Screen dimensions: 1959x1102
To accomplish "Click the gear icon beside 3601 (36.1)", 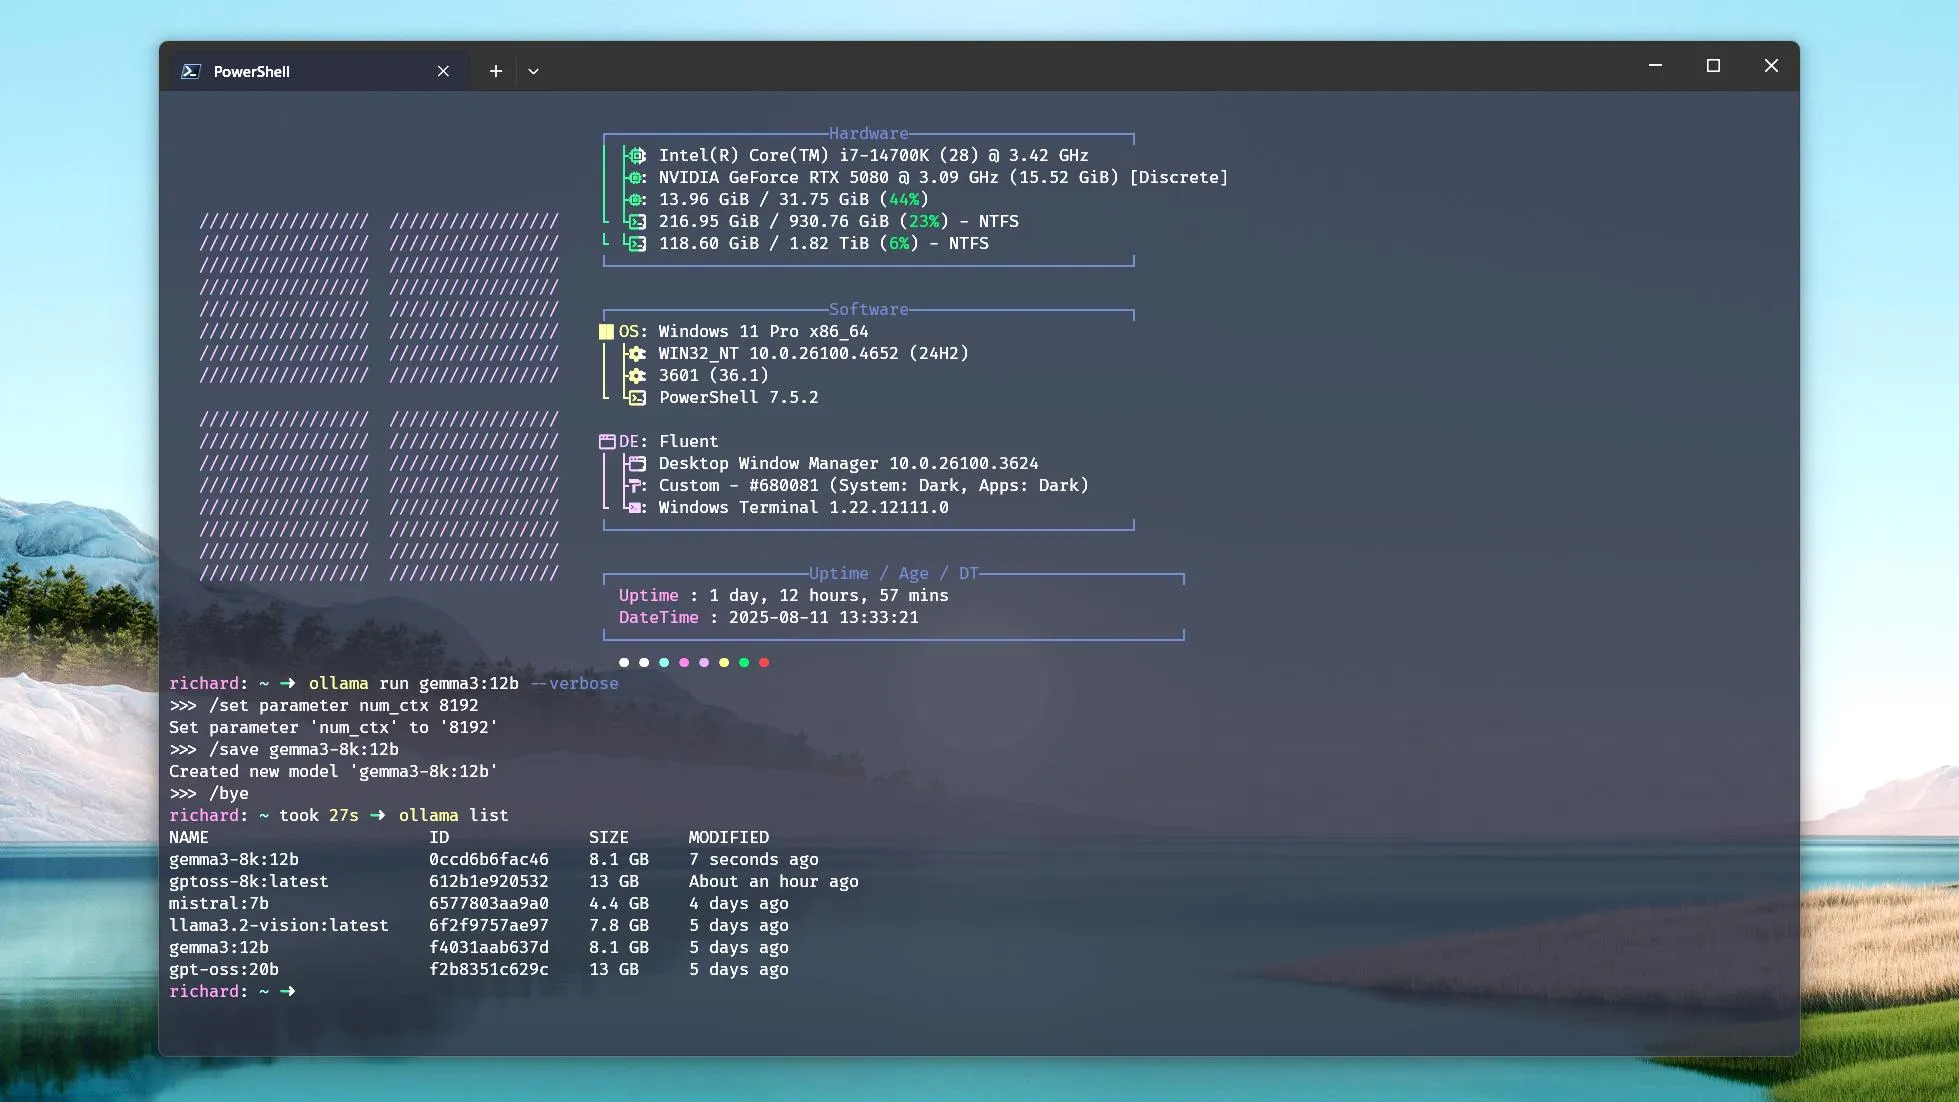I will pos(636,375).
